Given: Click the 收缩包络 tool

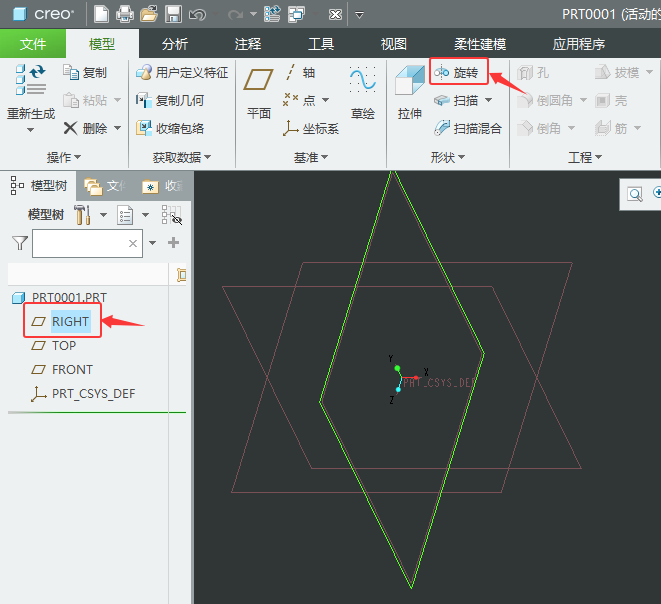Looking at the screenshot, I should click(x=170, y=128).
